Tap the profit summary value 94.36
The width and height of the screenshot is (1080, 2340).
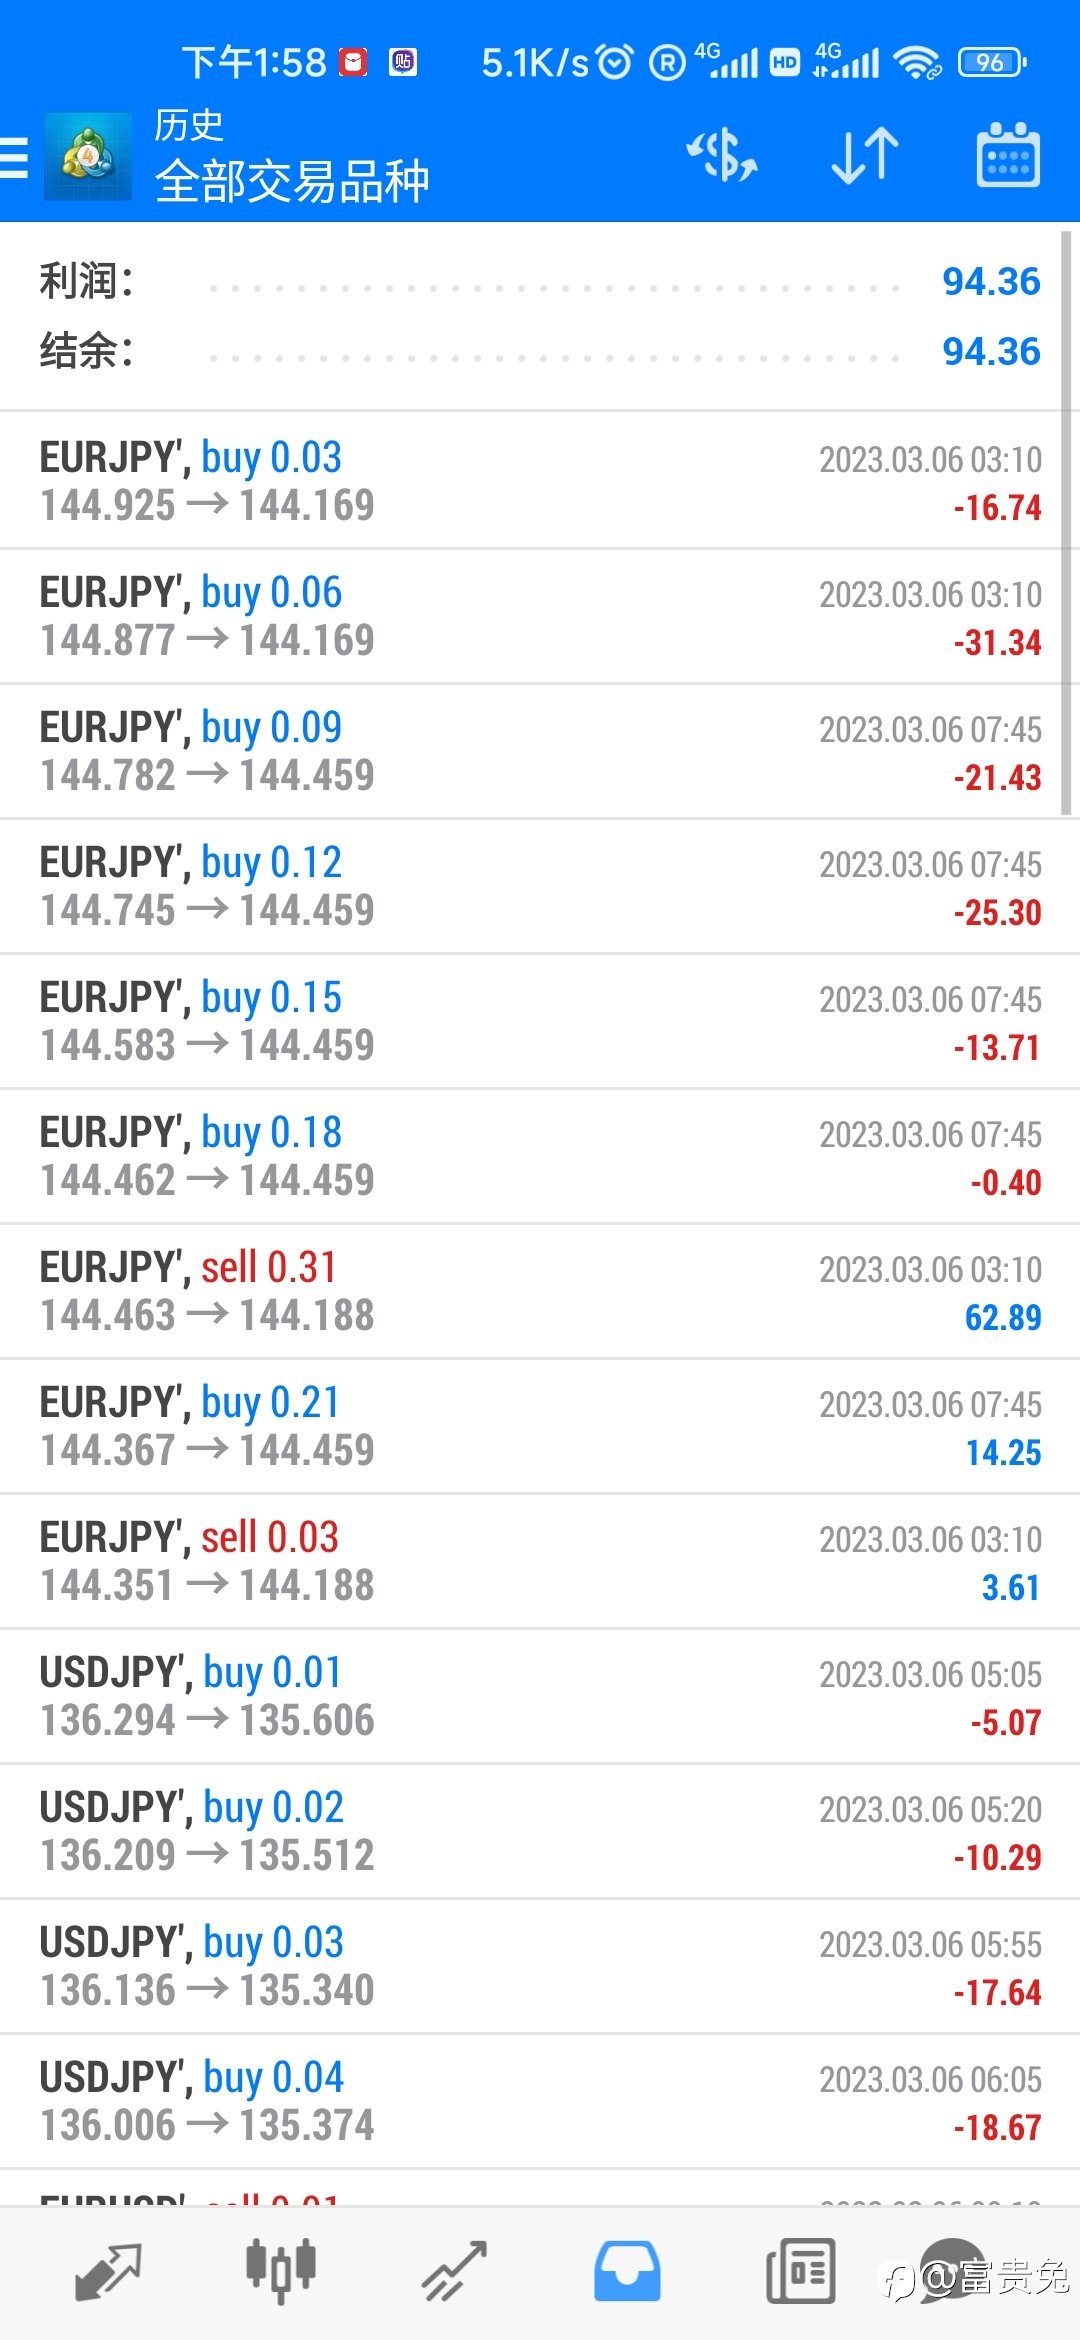coord(991,282)
